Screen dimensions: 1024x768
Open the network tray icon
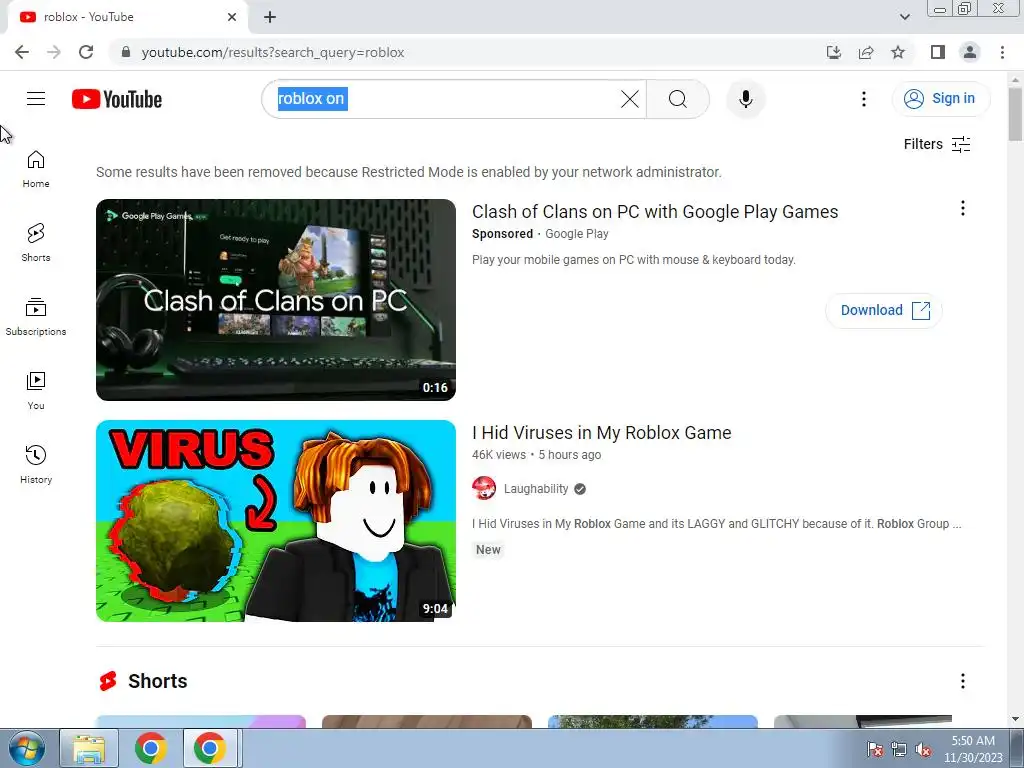pos(899,749)
